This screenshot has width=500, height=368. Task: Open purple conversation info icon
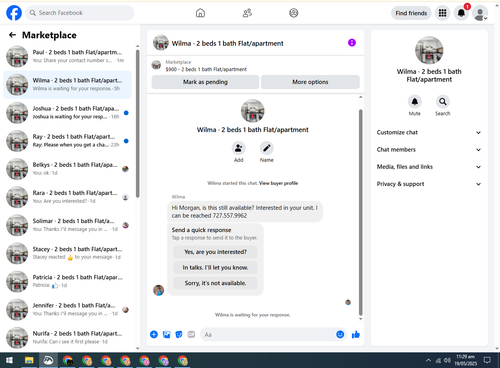(x=352, y=43)
